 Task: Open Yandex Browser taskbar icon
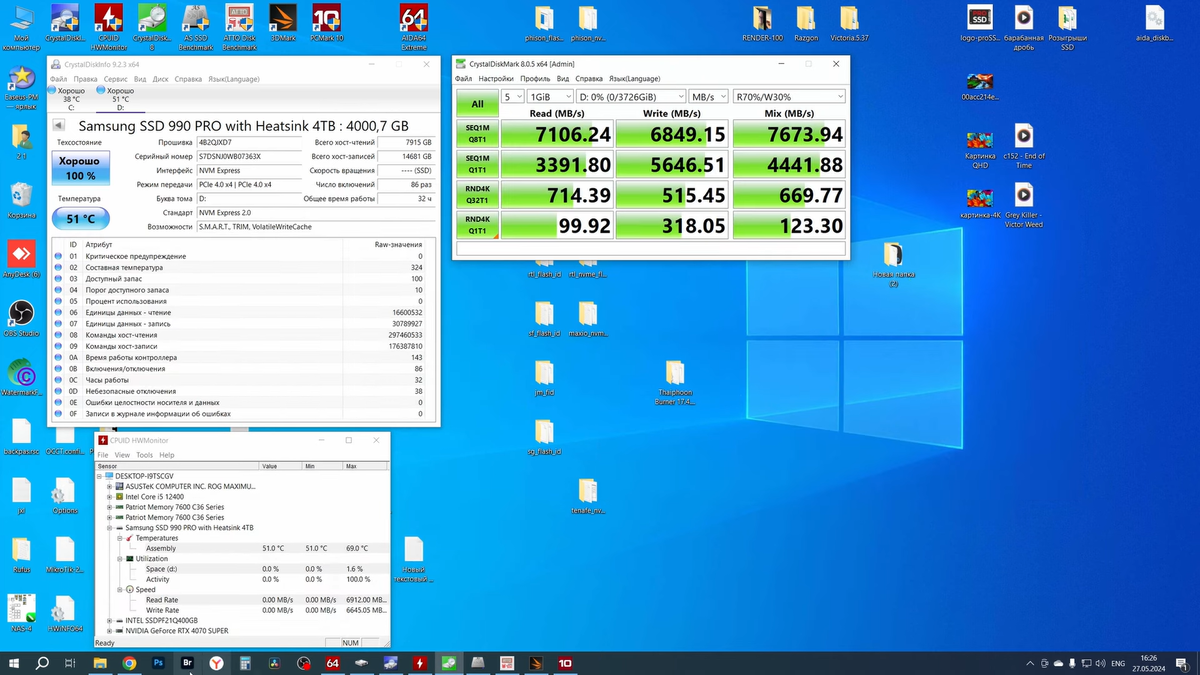point(216,663)
